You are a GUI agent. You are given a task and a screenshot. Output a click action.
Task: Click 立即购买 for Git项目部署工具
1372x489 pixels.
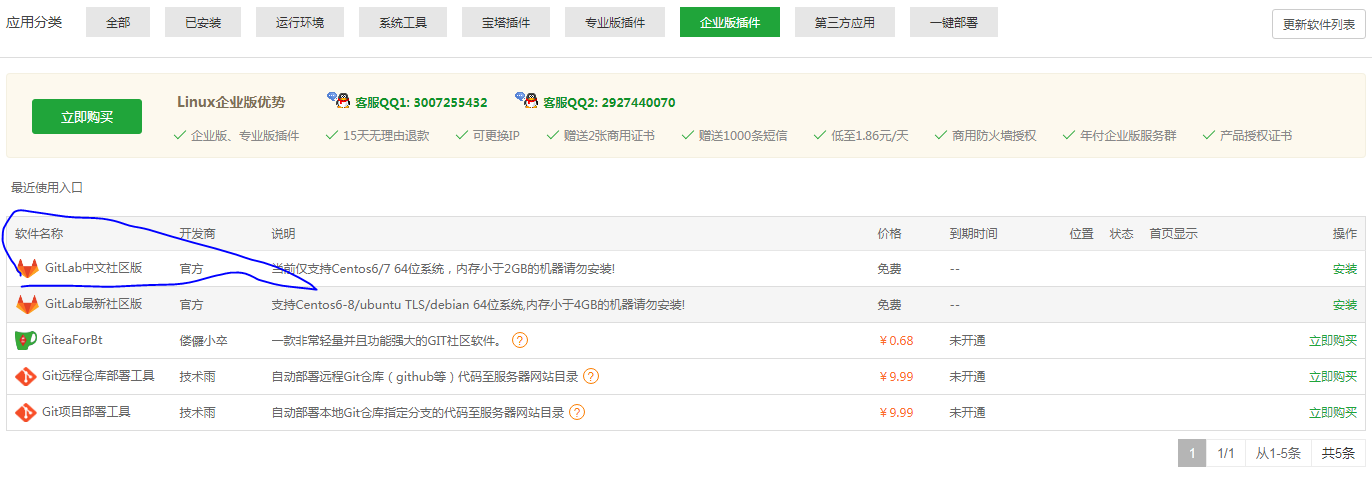tap(1333, 413)
